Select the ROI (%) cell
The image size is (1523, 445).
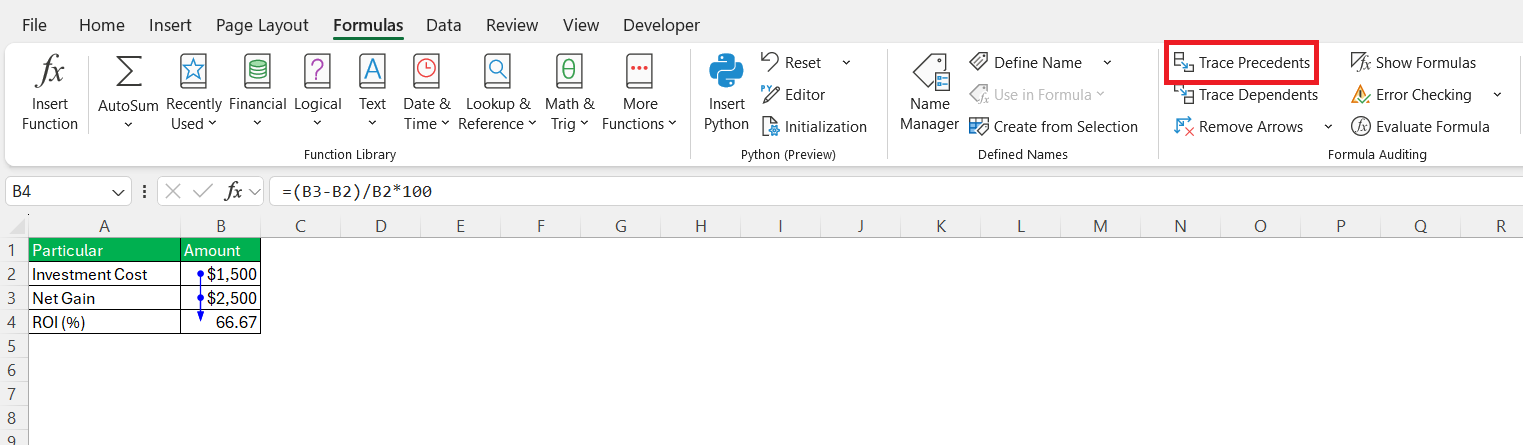(105, 322)
